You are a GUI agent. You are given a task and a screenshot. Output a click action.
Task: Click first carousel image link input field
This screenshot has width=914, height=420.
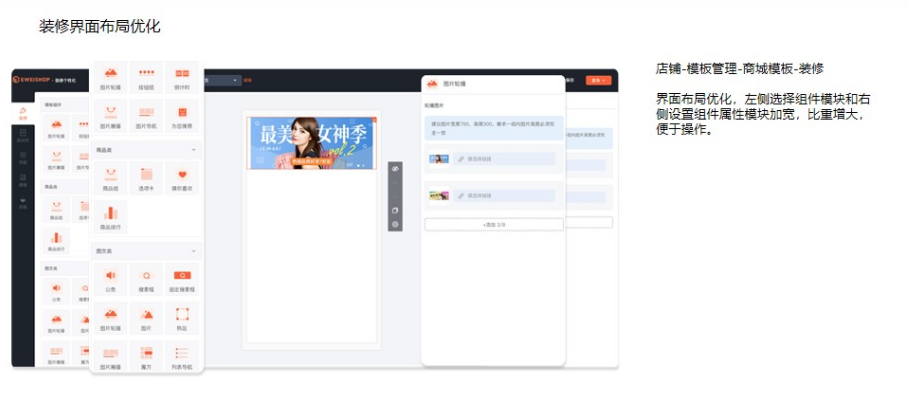(504, 159)
